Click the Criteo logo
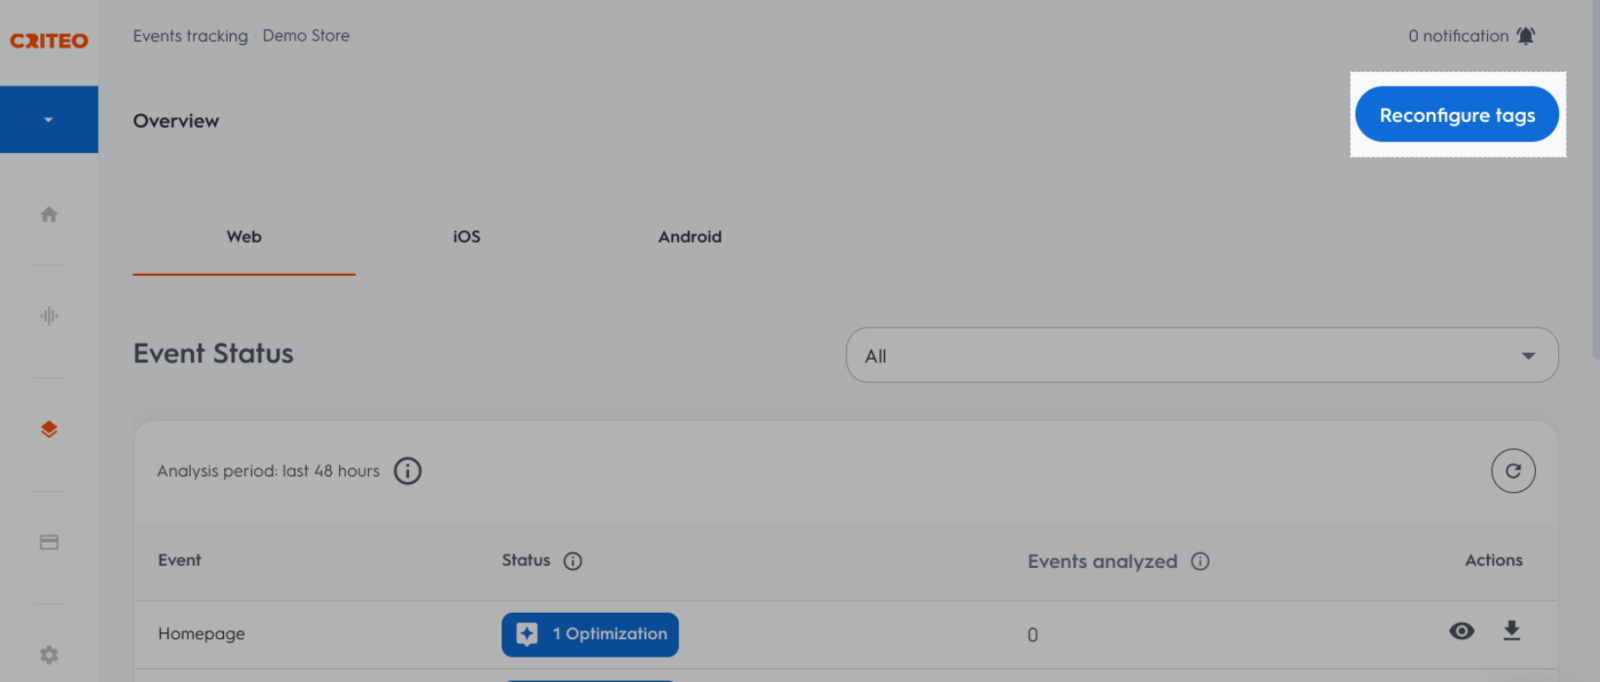 pos(49,41)
